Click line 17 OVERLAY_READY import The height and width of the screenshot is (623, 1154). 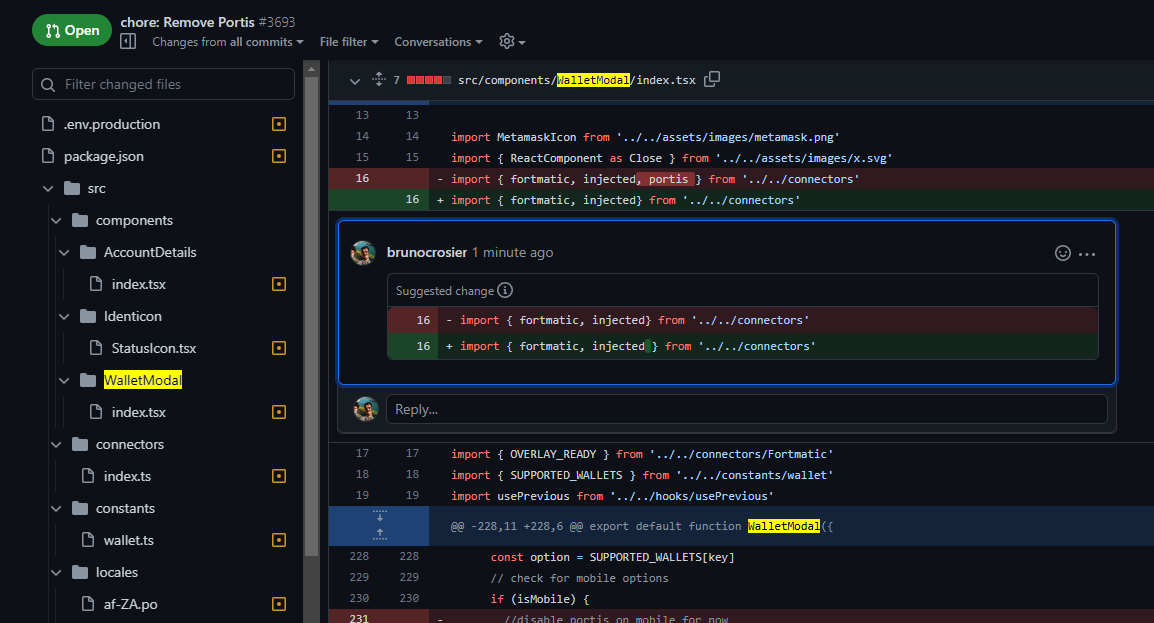(642, 455)
